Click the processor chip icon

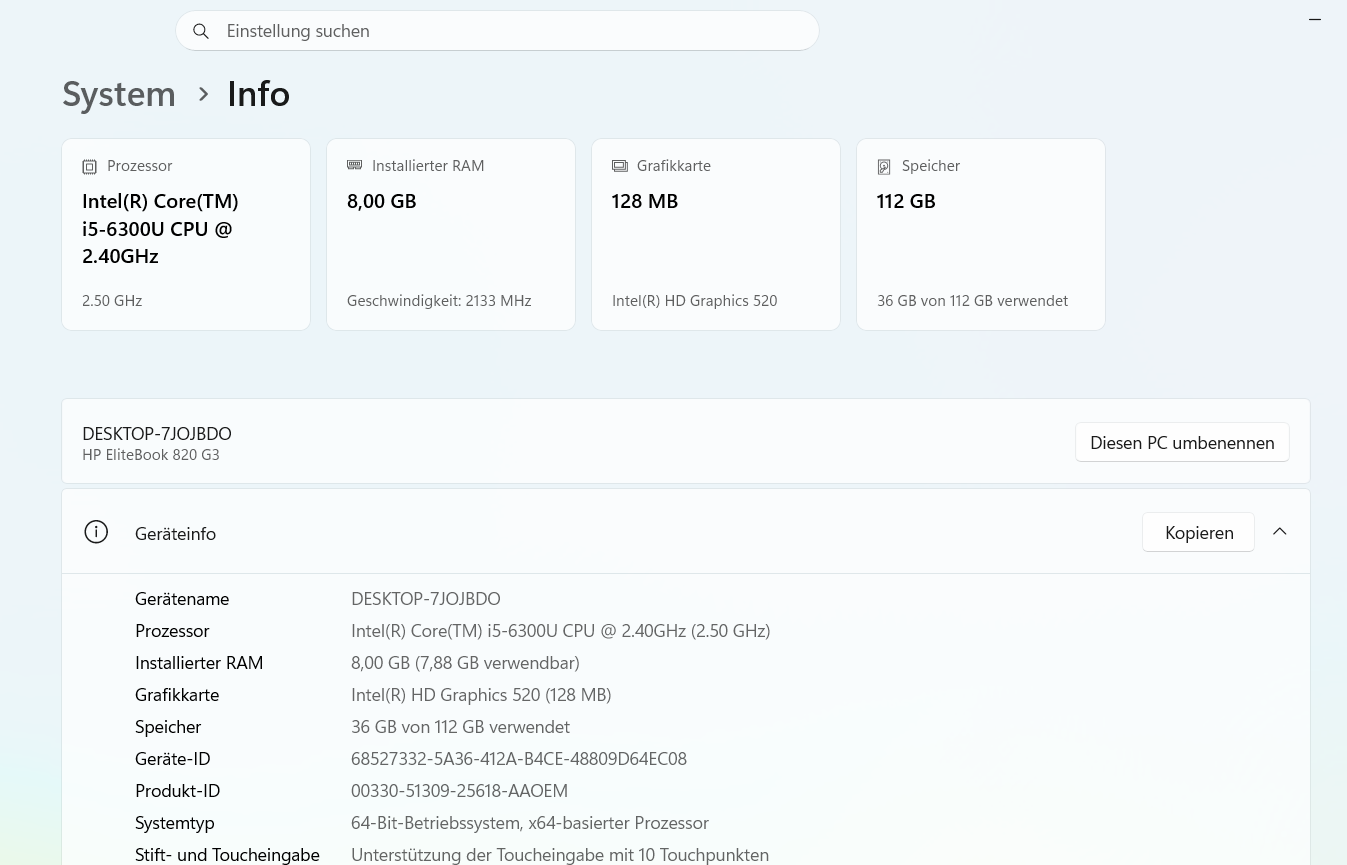89,167
